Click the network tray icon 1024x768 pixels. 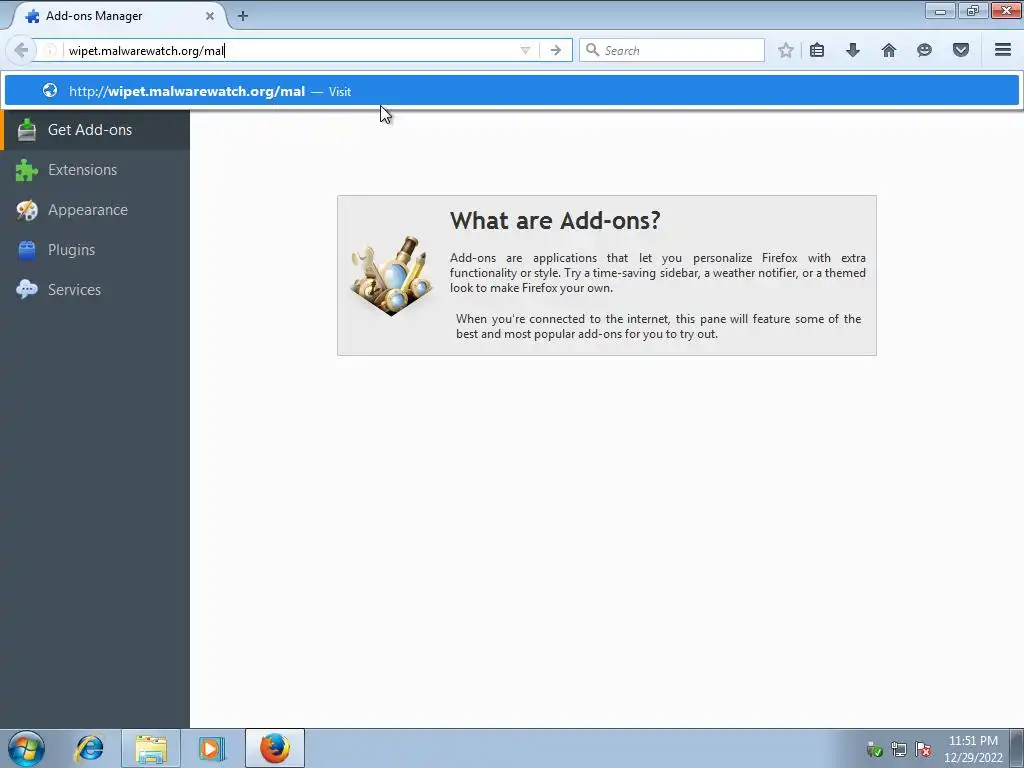pos(899,749)
